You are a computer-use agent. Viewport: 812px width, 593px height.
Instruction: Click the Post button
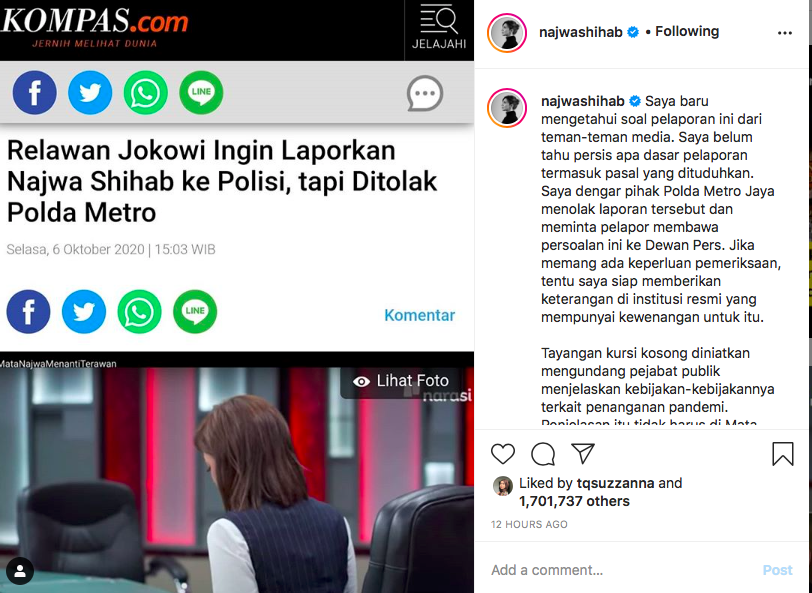[777, 570]
